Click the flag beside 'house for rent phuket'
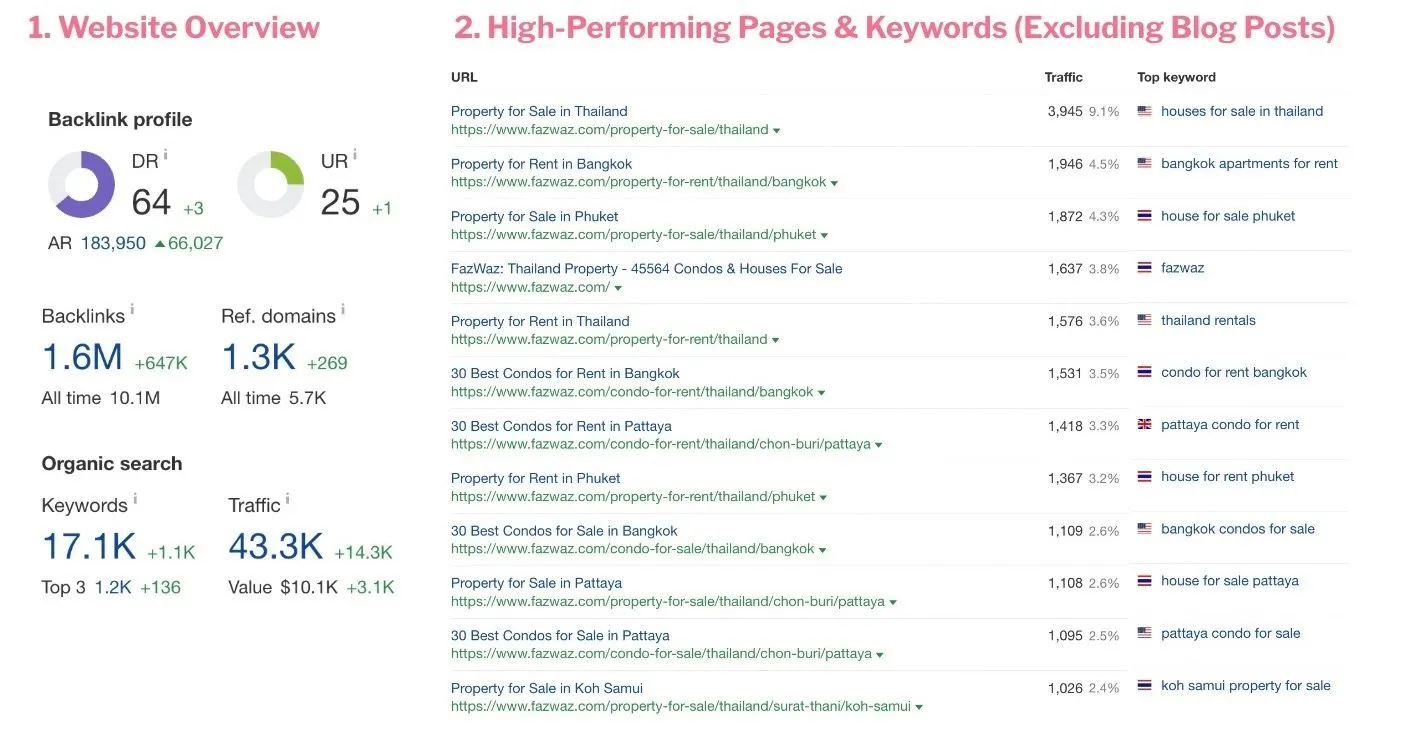The height and width of the screenshot is (747, 1402). click(1145, 477)
